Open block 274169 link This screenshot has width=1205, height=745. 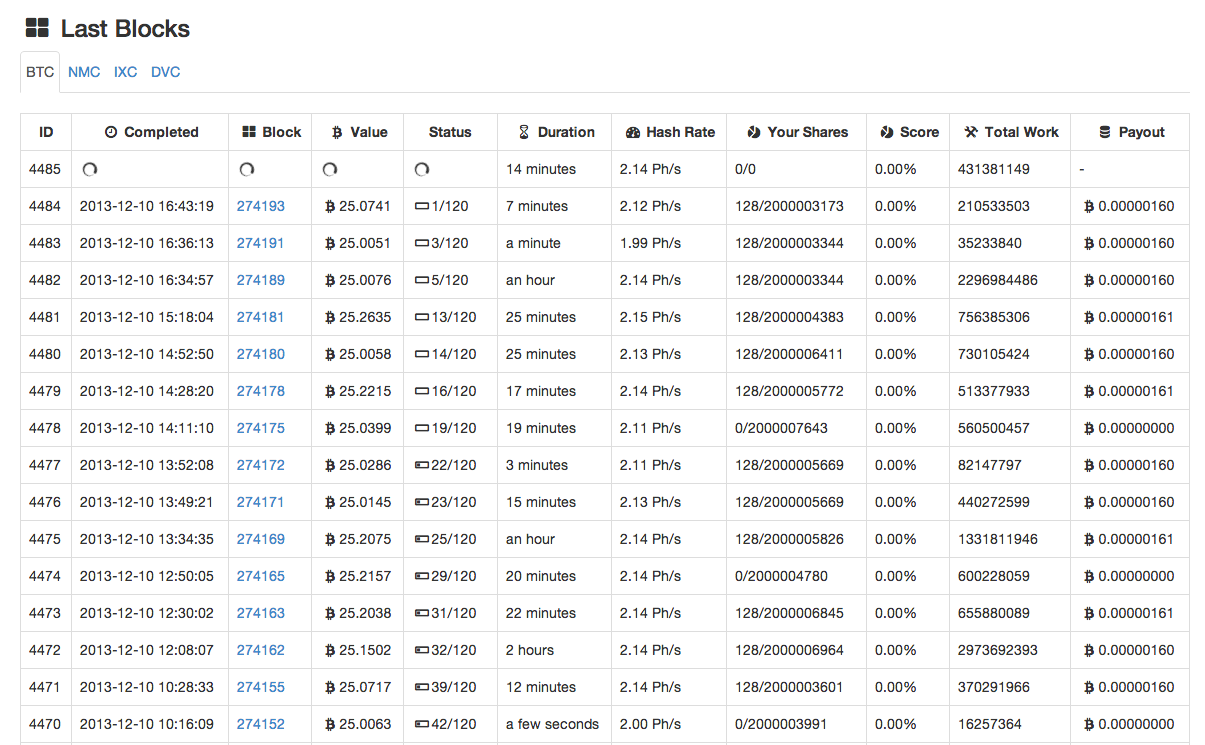(x=261, y=539)
